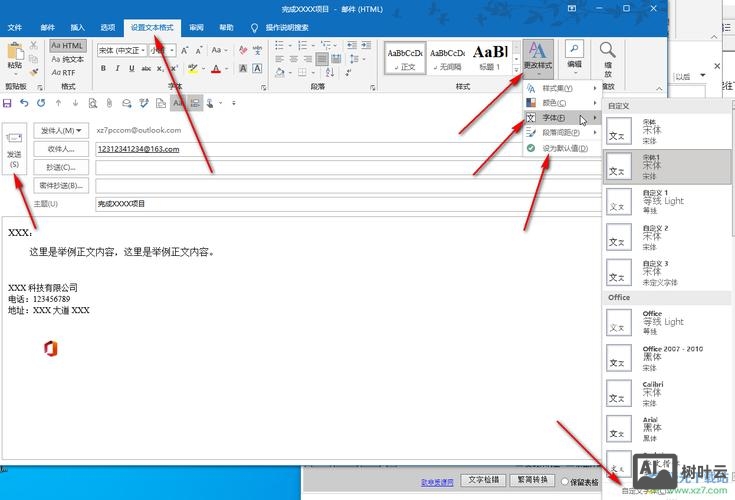Apply bold formatting with B button
This screenshot has height=500, width=735.
[103, 68]
